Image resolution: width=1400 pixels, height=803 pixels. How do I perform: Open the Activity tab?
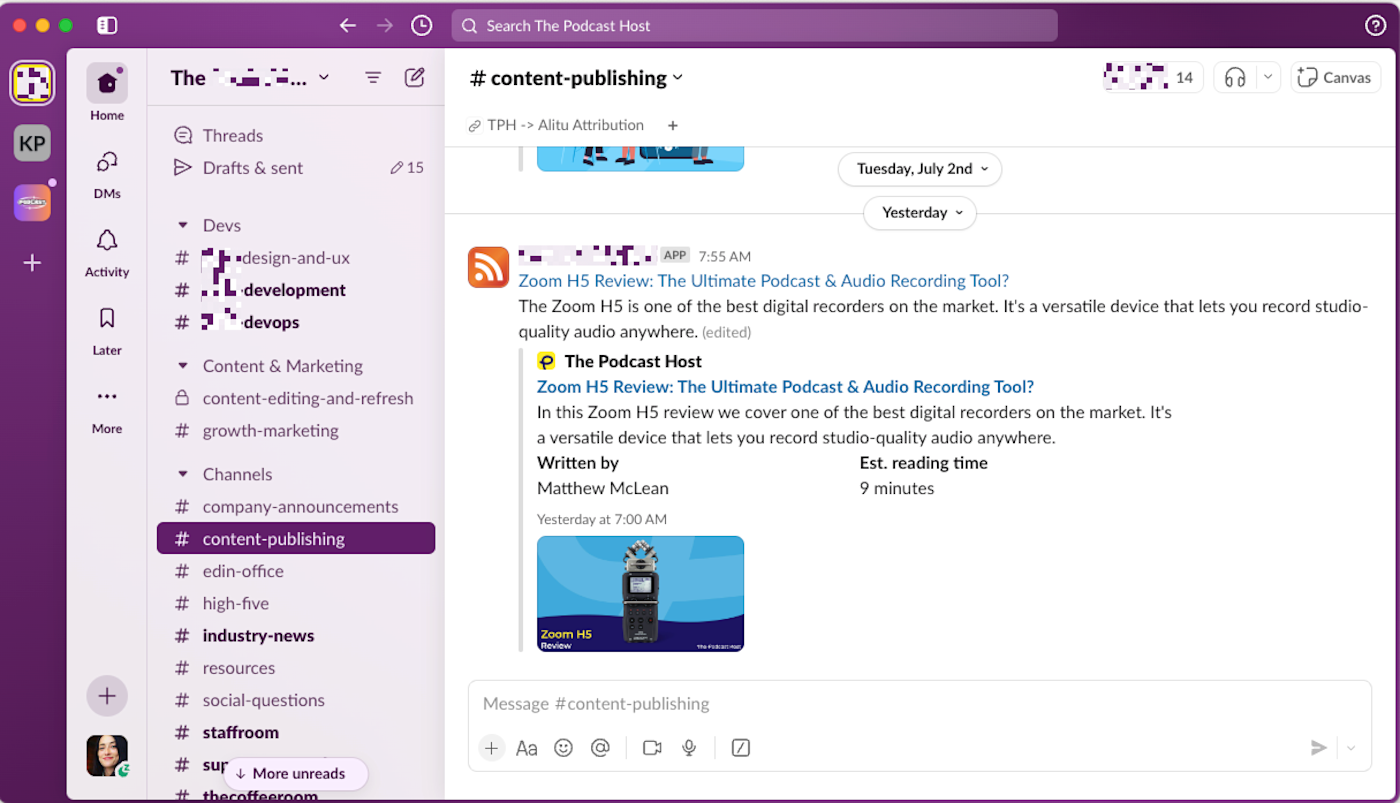point(107,252)
